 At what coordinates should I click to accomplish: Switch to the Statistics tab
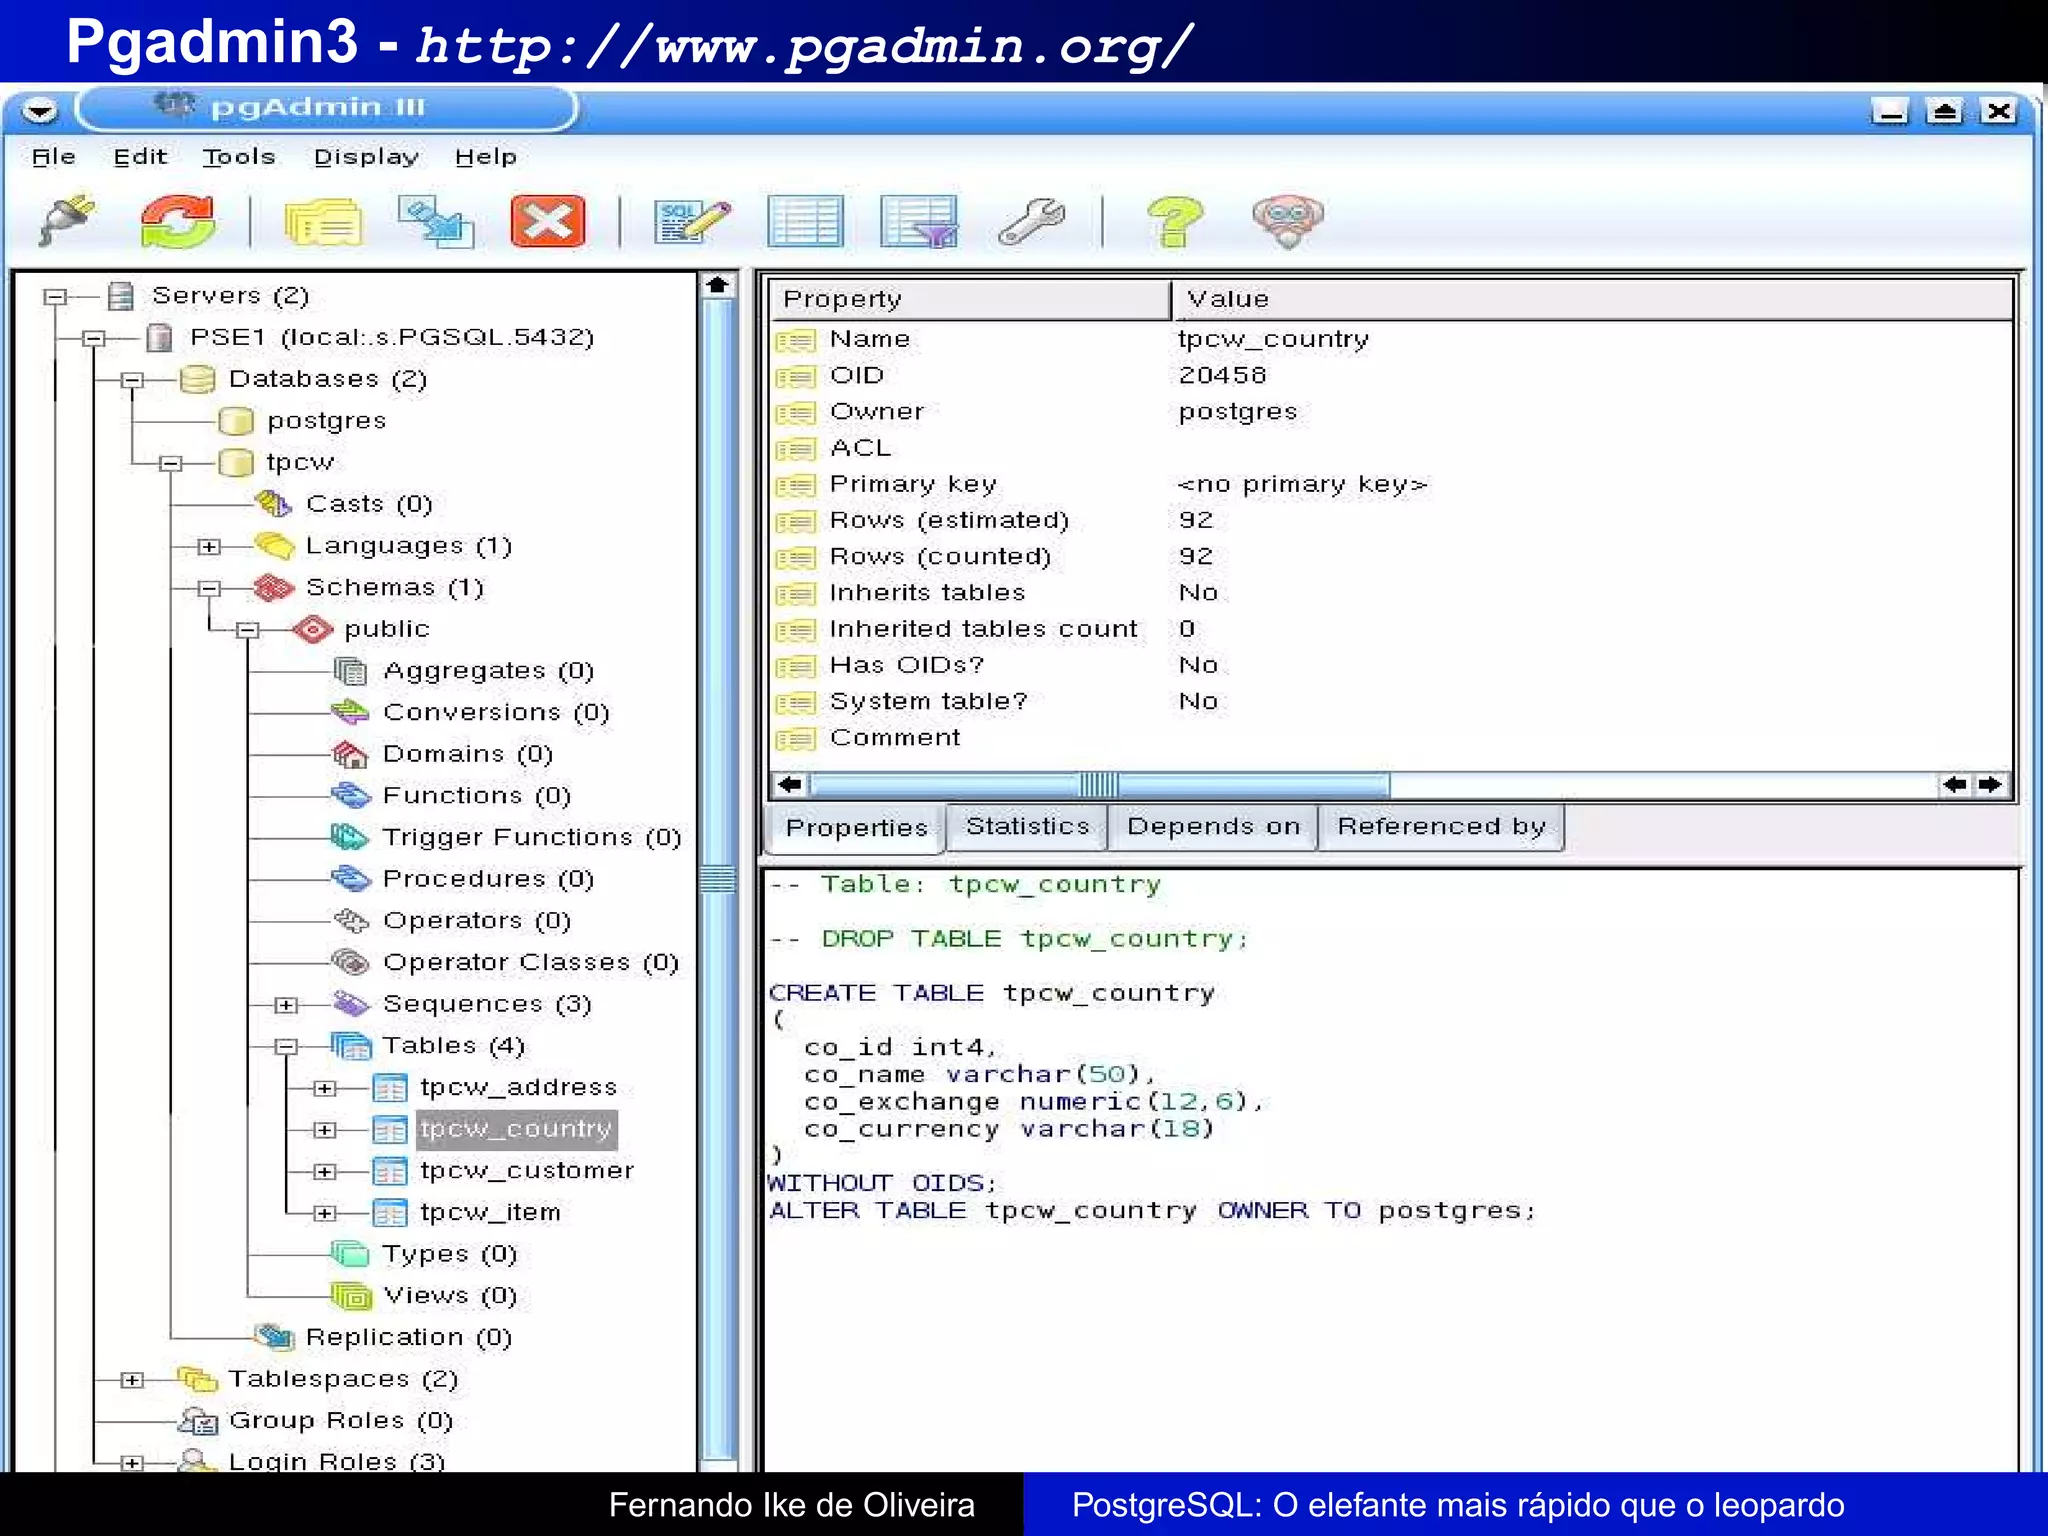pyautogui.click(x=1027, y=827)
